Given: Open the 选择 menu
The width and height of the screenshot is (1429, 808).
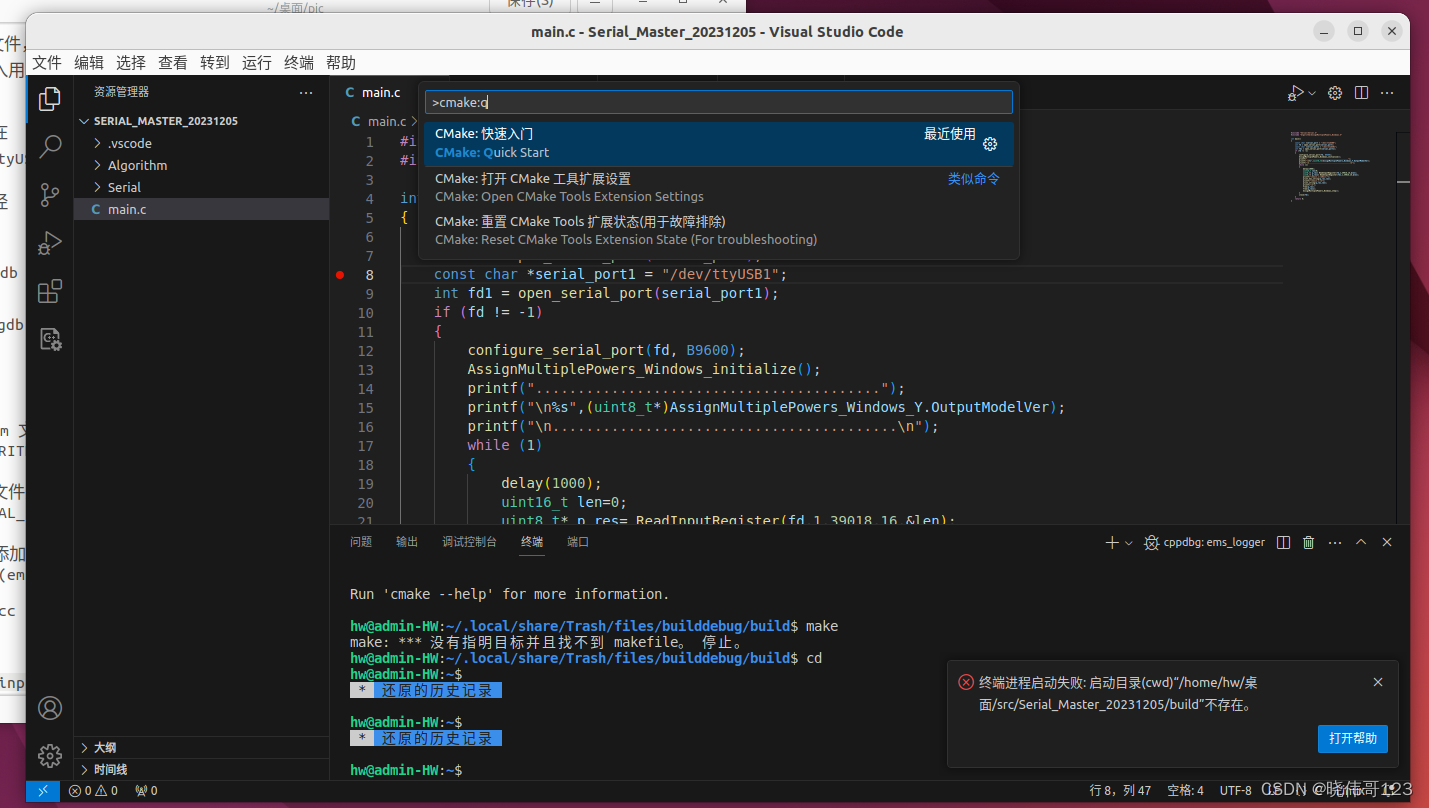Looking at the screenshot, I should 131,62.
